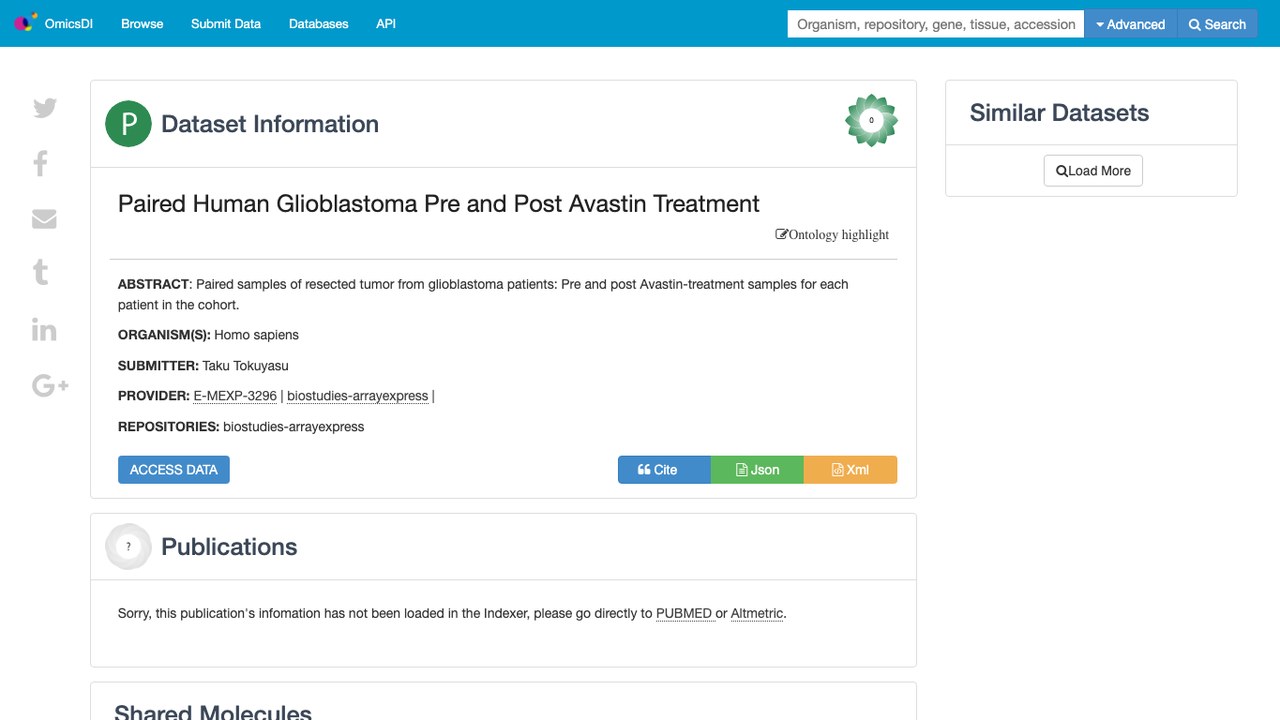Follow the PUBMED link
The image size is (1280, 720).
tap(684, 614)
